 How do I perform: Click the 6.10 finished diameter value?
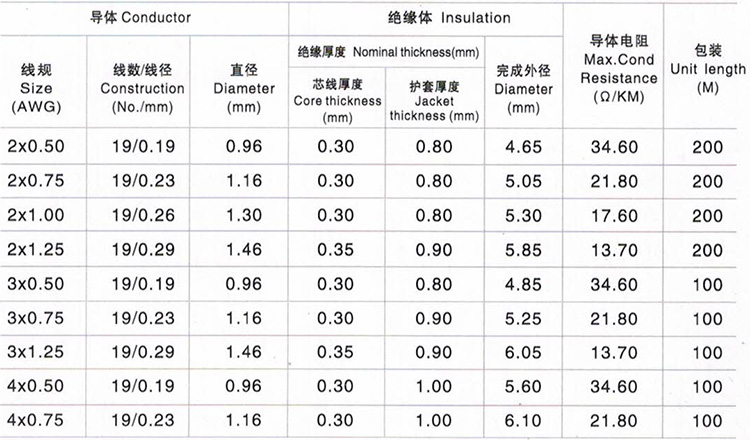point(523,421)
